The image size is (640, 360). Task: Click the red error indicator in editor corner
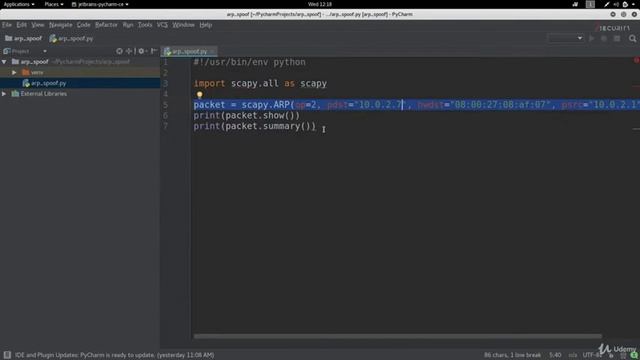(636, 60)
